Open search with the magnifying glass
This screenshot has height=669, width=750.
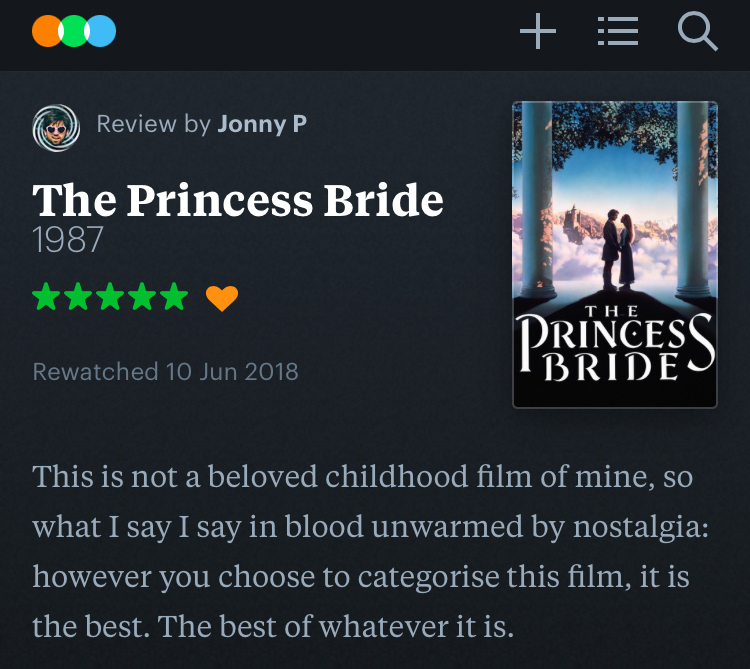[697, 33]
